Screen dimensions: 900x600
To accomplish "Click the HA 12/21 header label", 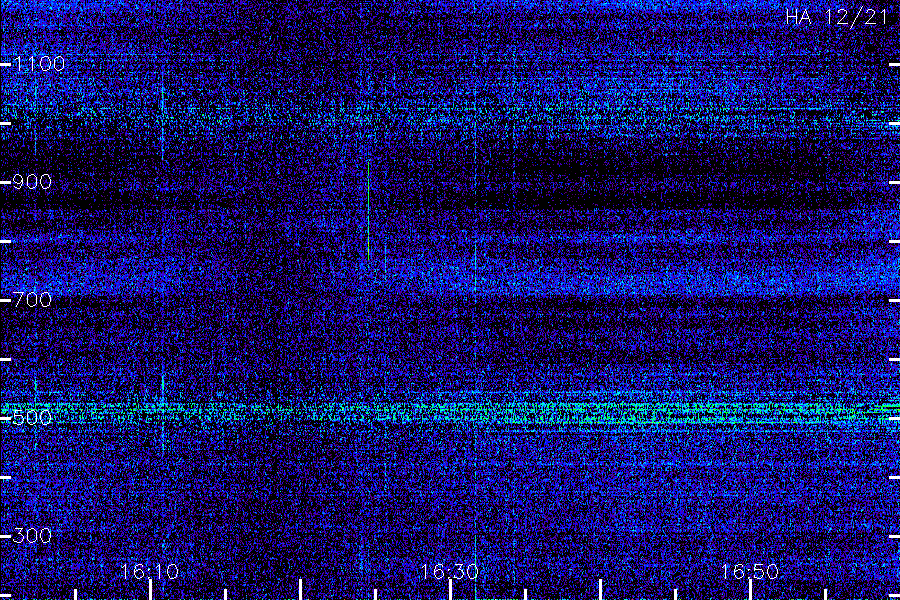I will [x=837, y=17].
